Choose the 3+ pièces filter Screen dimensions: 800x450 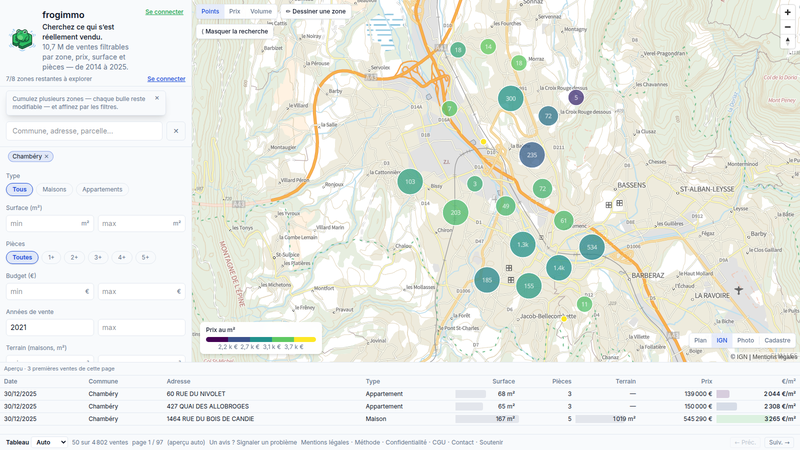tap(98, 257)
